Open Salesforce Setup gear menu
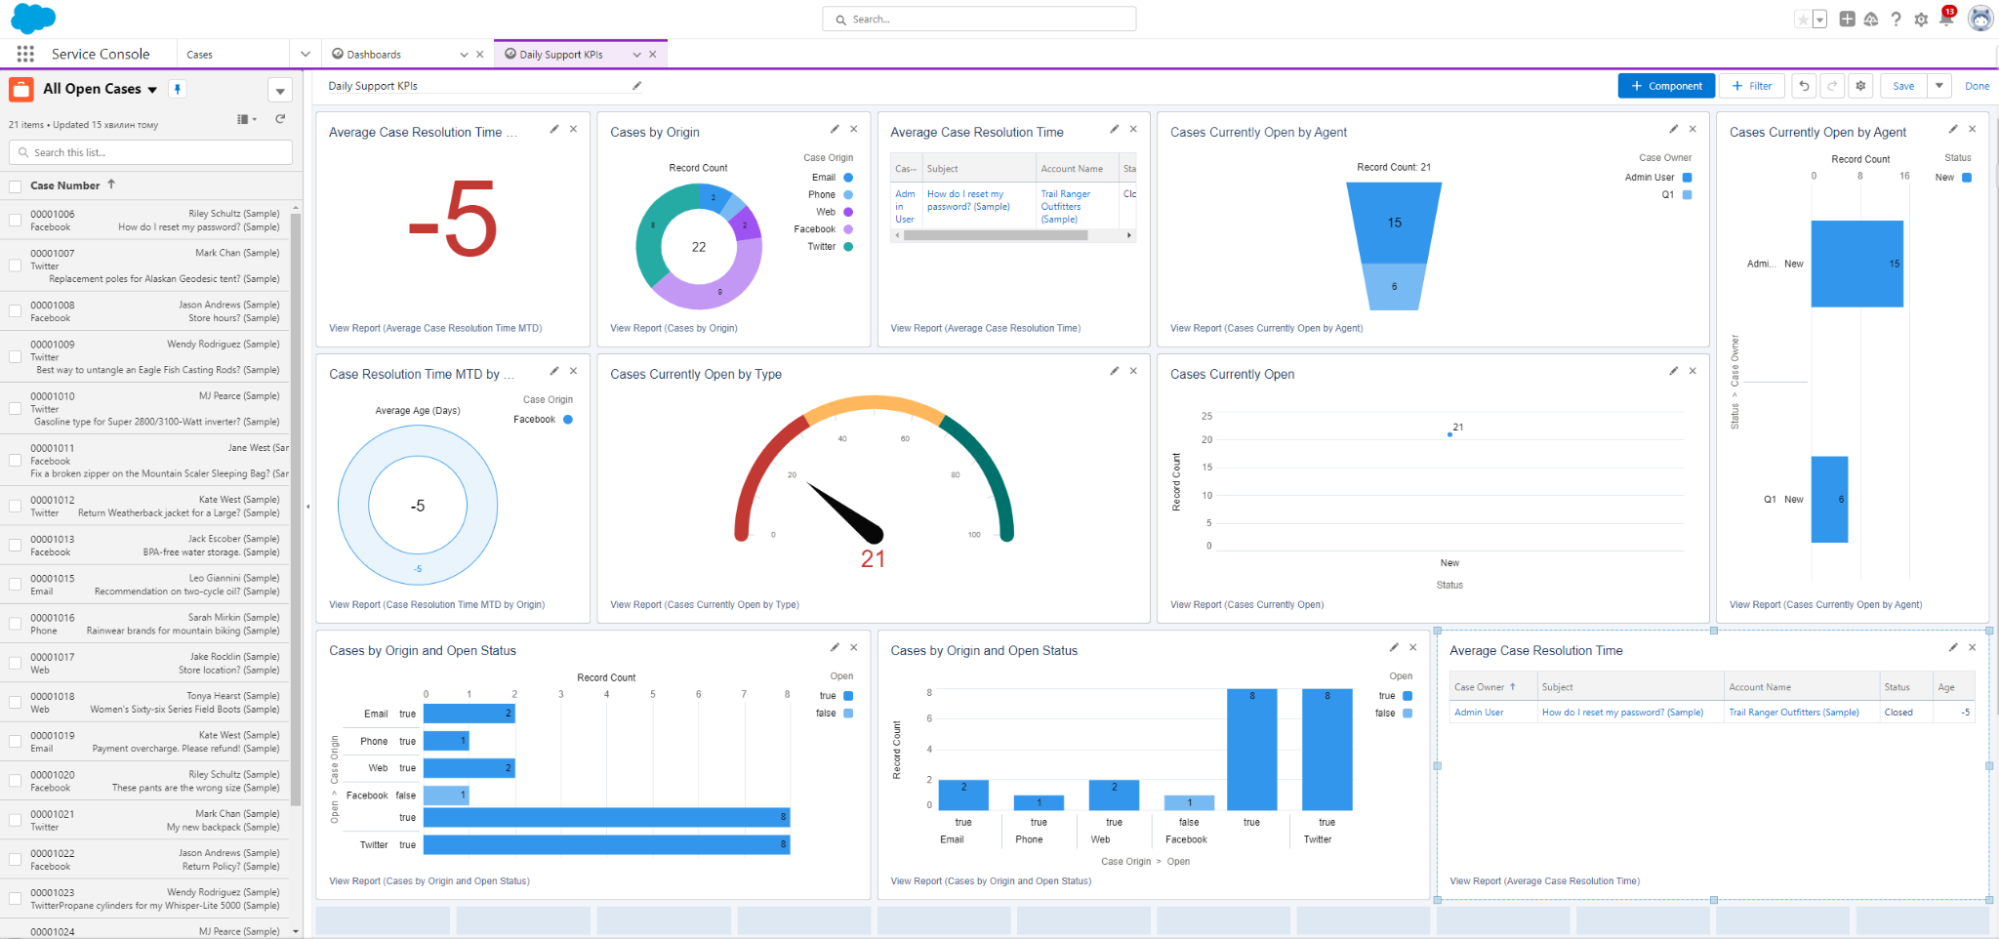1999x939 pixels. point(1920,18)
